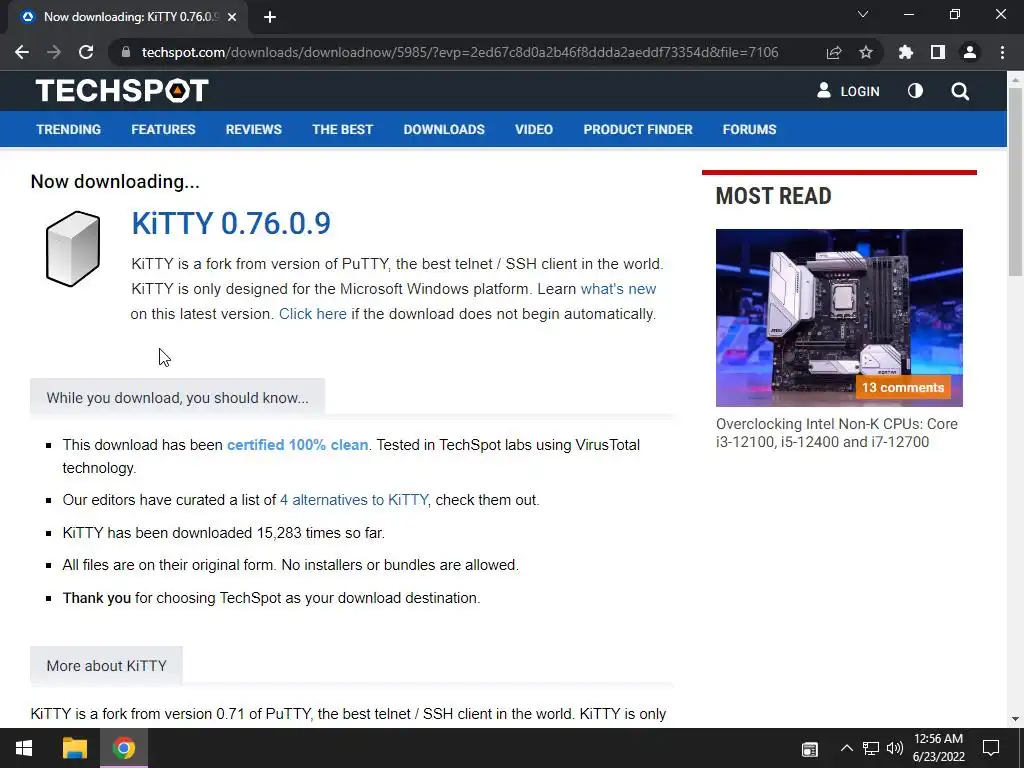Click the "Now downloading..." heading text

click(115, 182)
